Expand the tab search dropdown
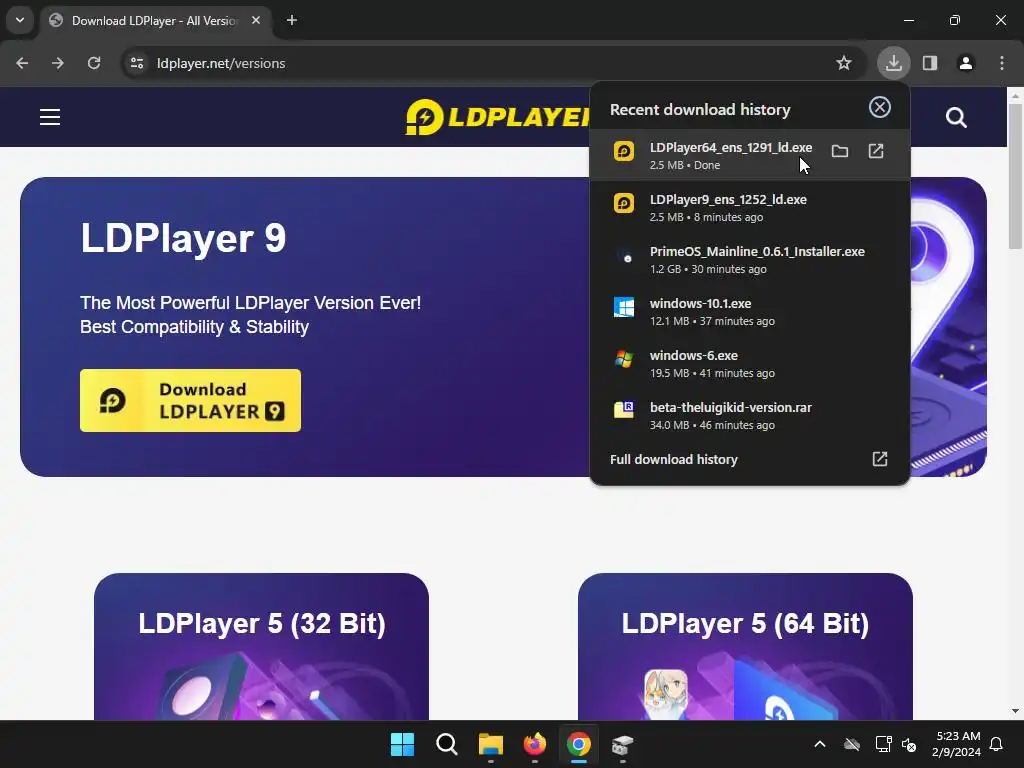1024x768 pixels. [x=20, y=20]
